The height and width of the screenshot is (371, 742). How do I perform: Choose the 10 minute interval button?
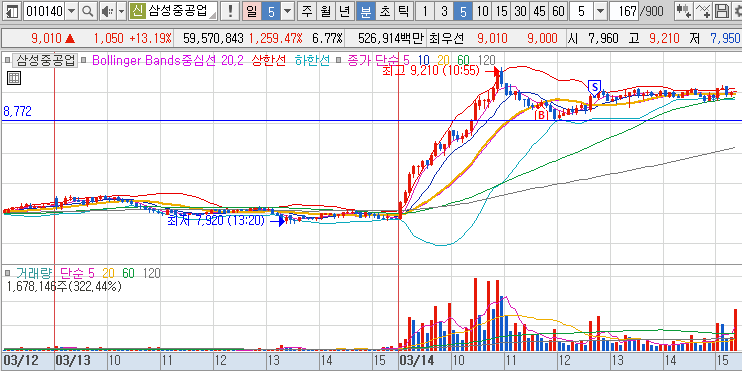point(482,11)
